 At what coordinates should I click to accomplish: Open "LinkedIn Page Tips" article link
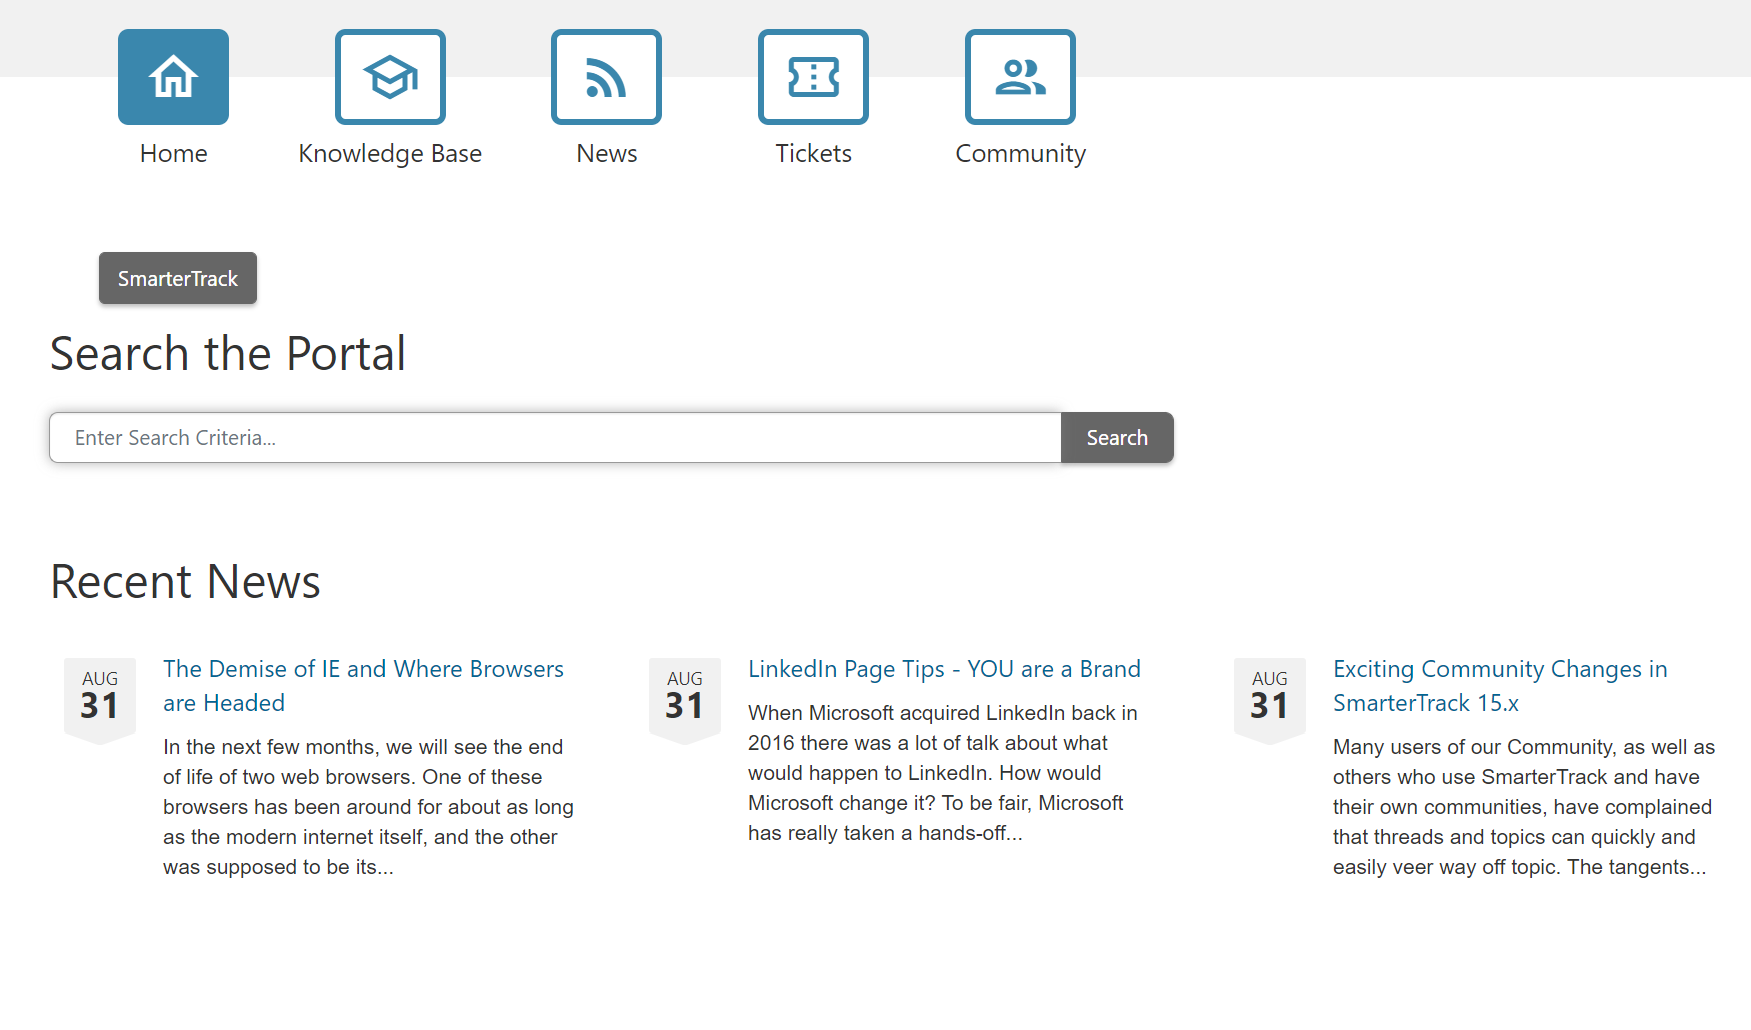click(944, 669)
